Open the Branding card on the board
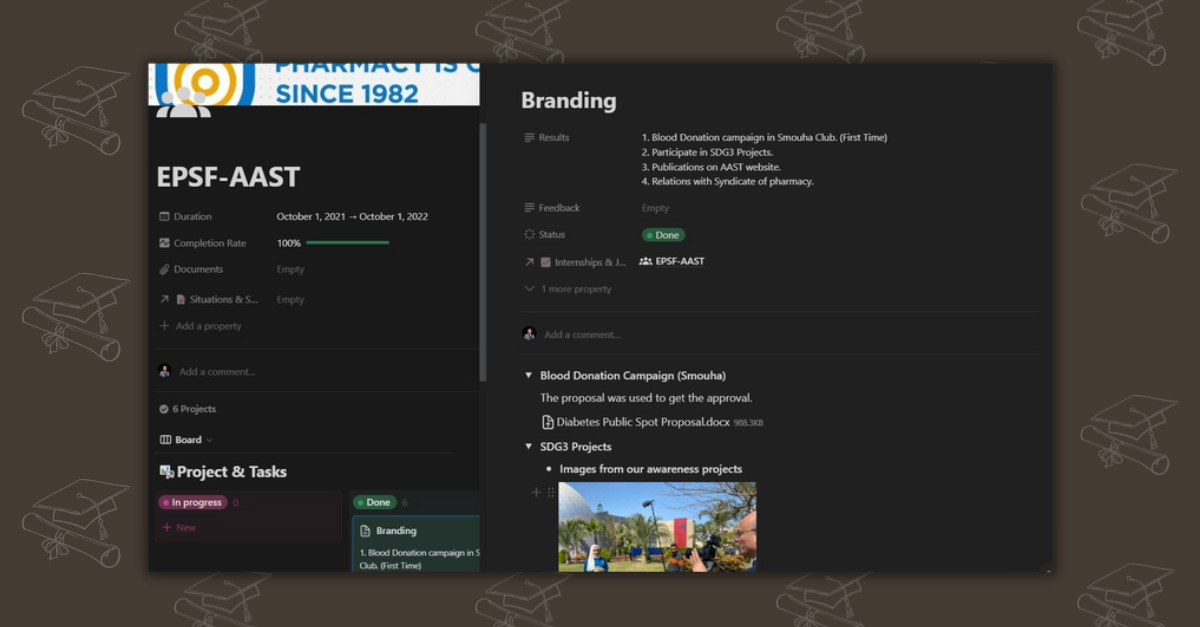1200x627 pixels. pyautogui.click(x=416, y=545)
